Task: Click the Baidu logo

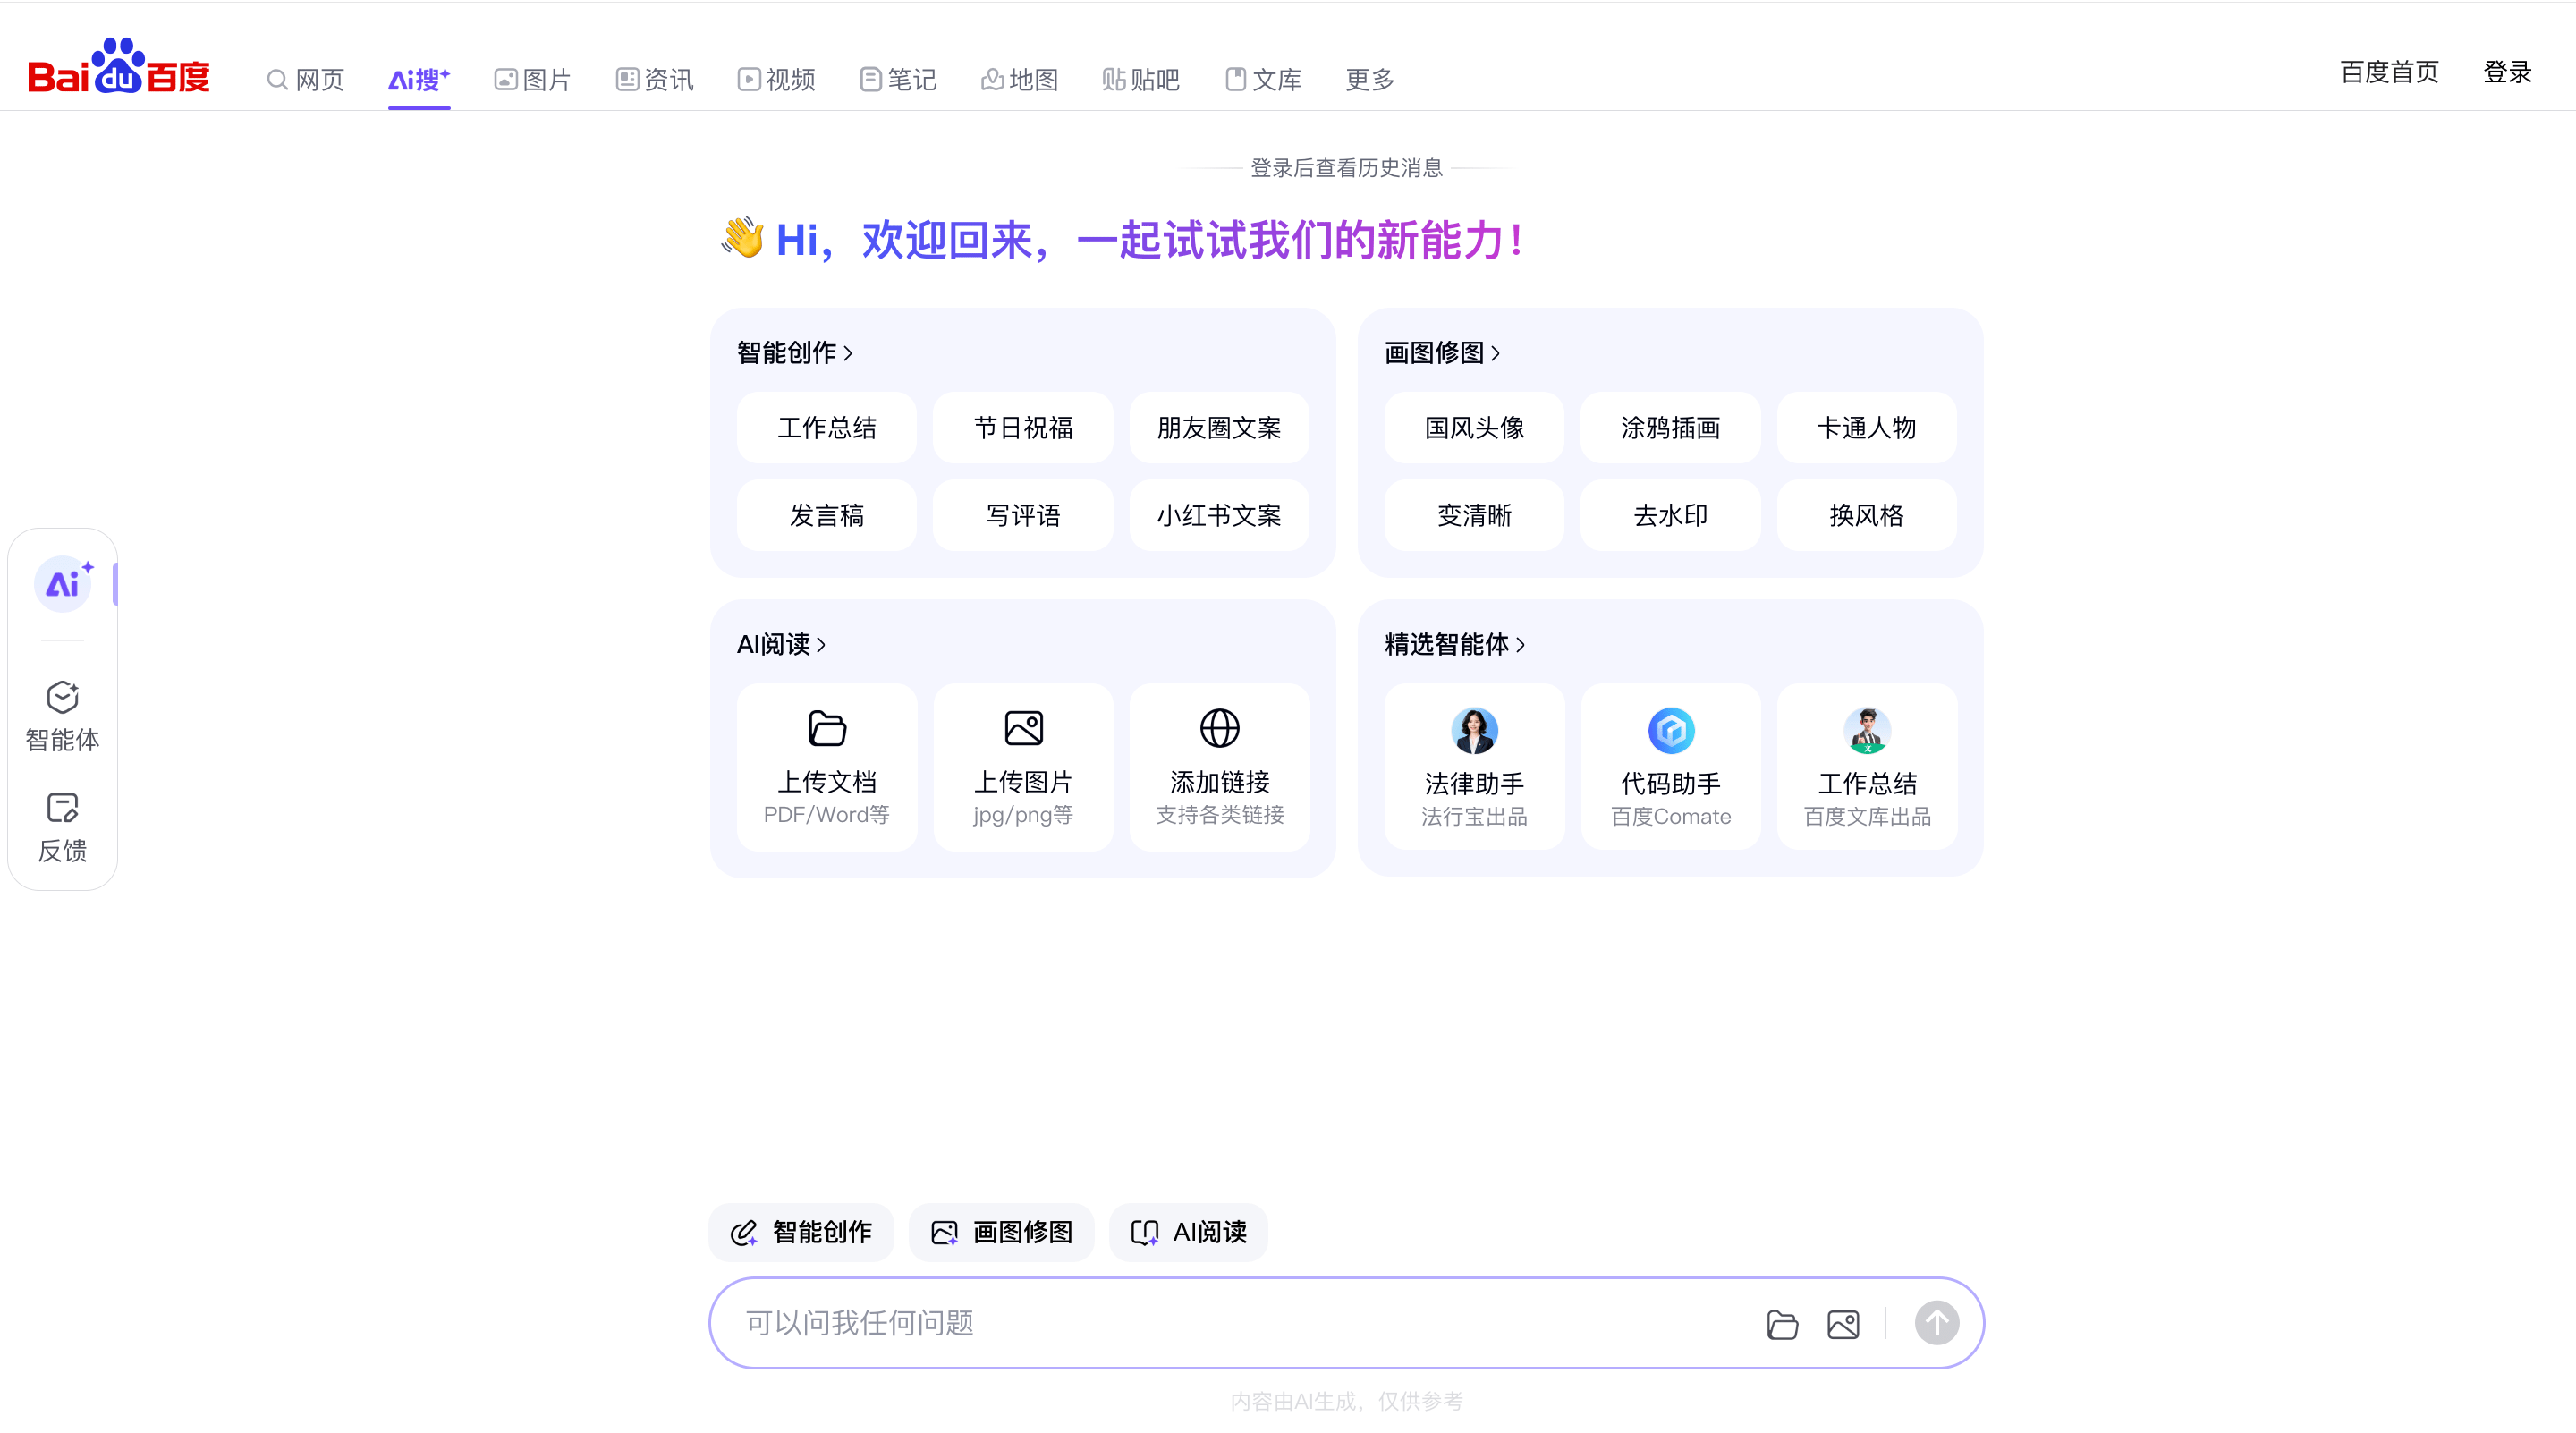Action: tap(119, 66)
